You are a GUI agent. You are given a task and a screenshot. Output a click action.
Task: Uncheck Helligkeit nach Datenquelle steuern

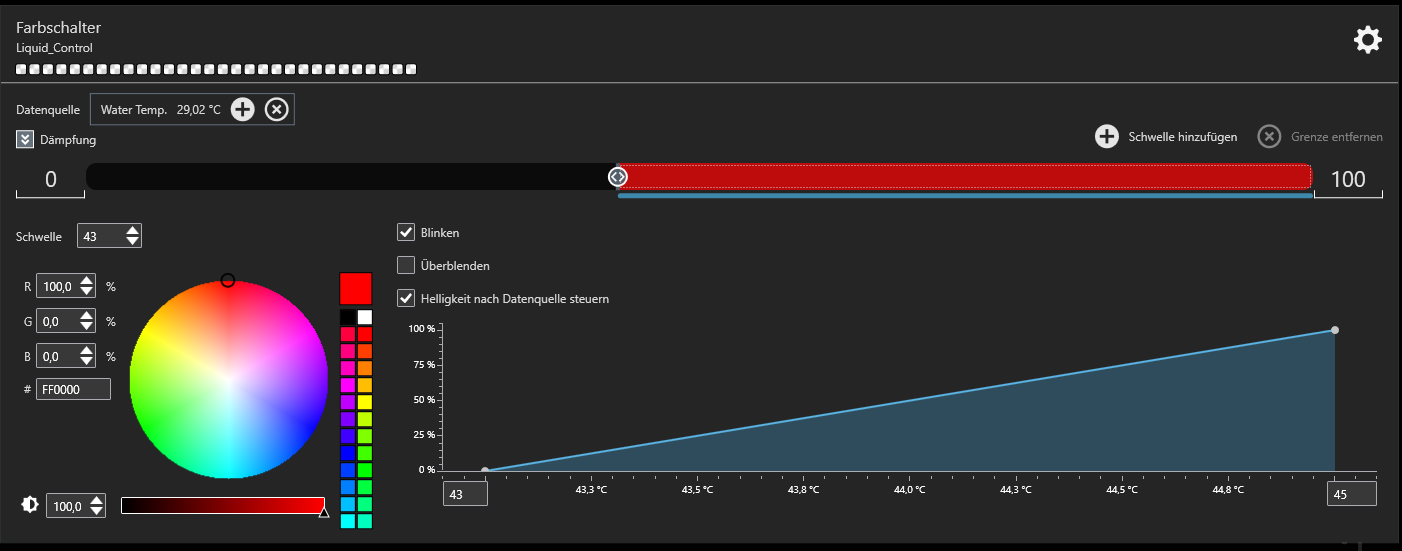[x=406, y=298]
